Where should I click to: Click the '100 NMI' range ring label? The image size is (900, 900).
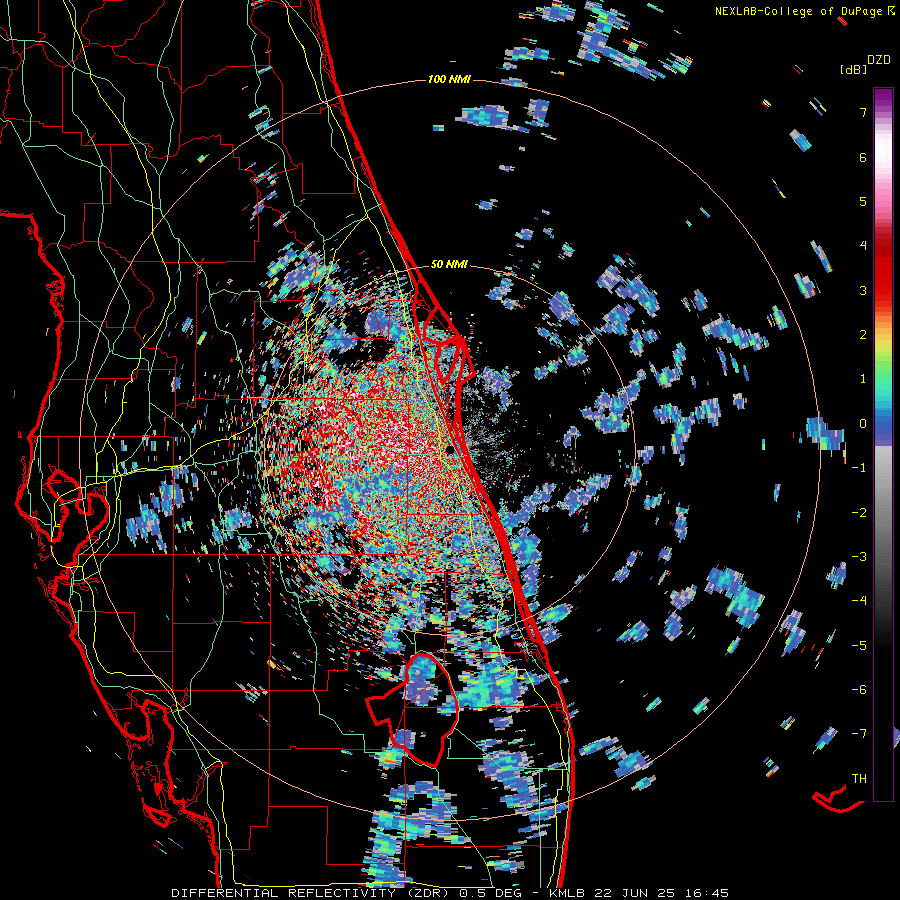(x=449, y=79)
